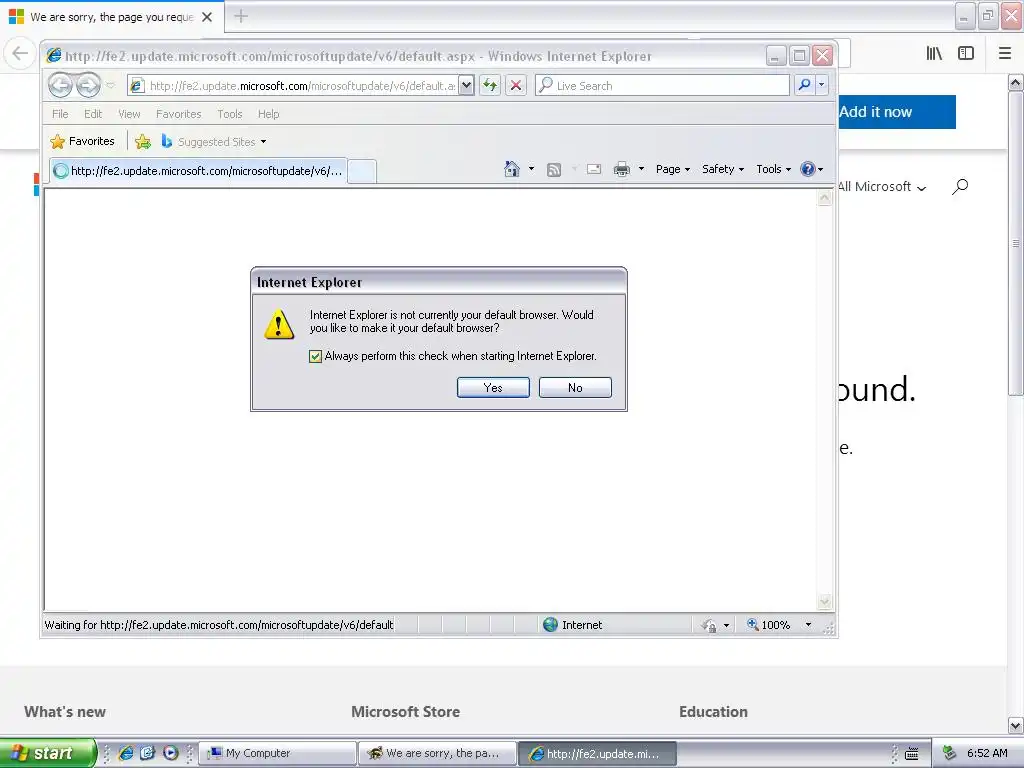The image size is (1024, 768).
Task: Uncheck Always perform this check checkbox
Action: coord(315,357)
